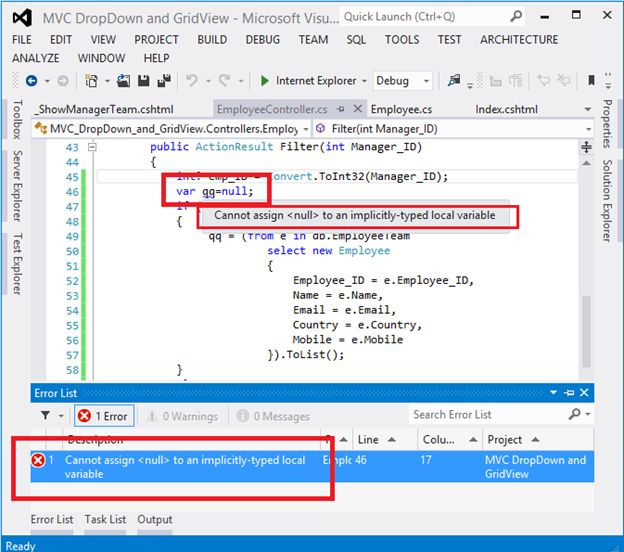Click the Save floppy disk icon

pos(143,81)
